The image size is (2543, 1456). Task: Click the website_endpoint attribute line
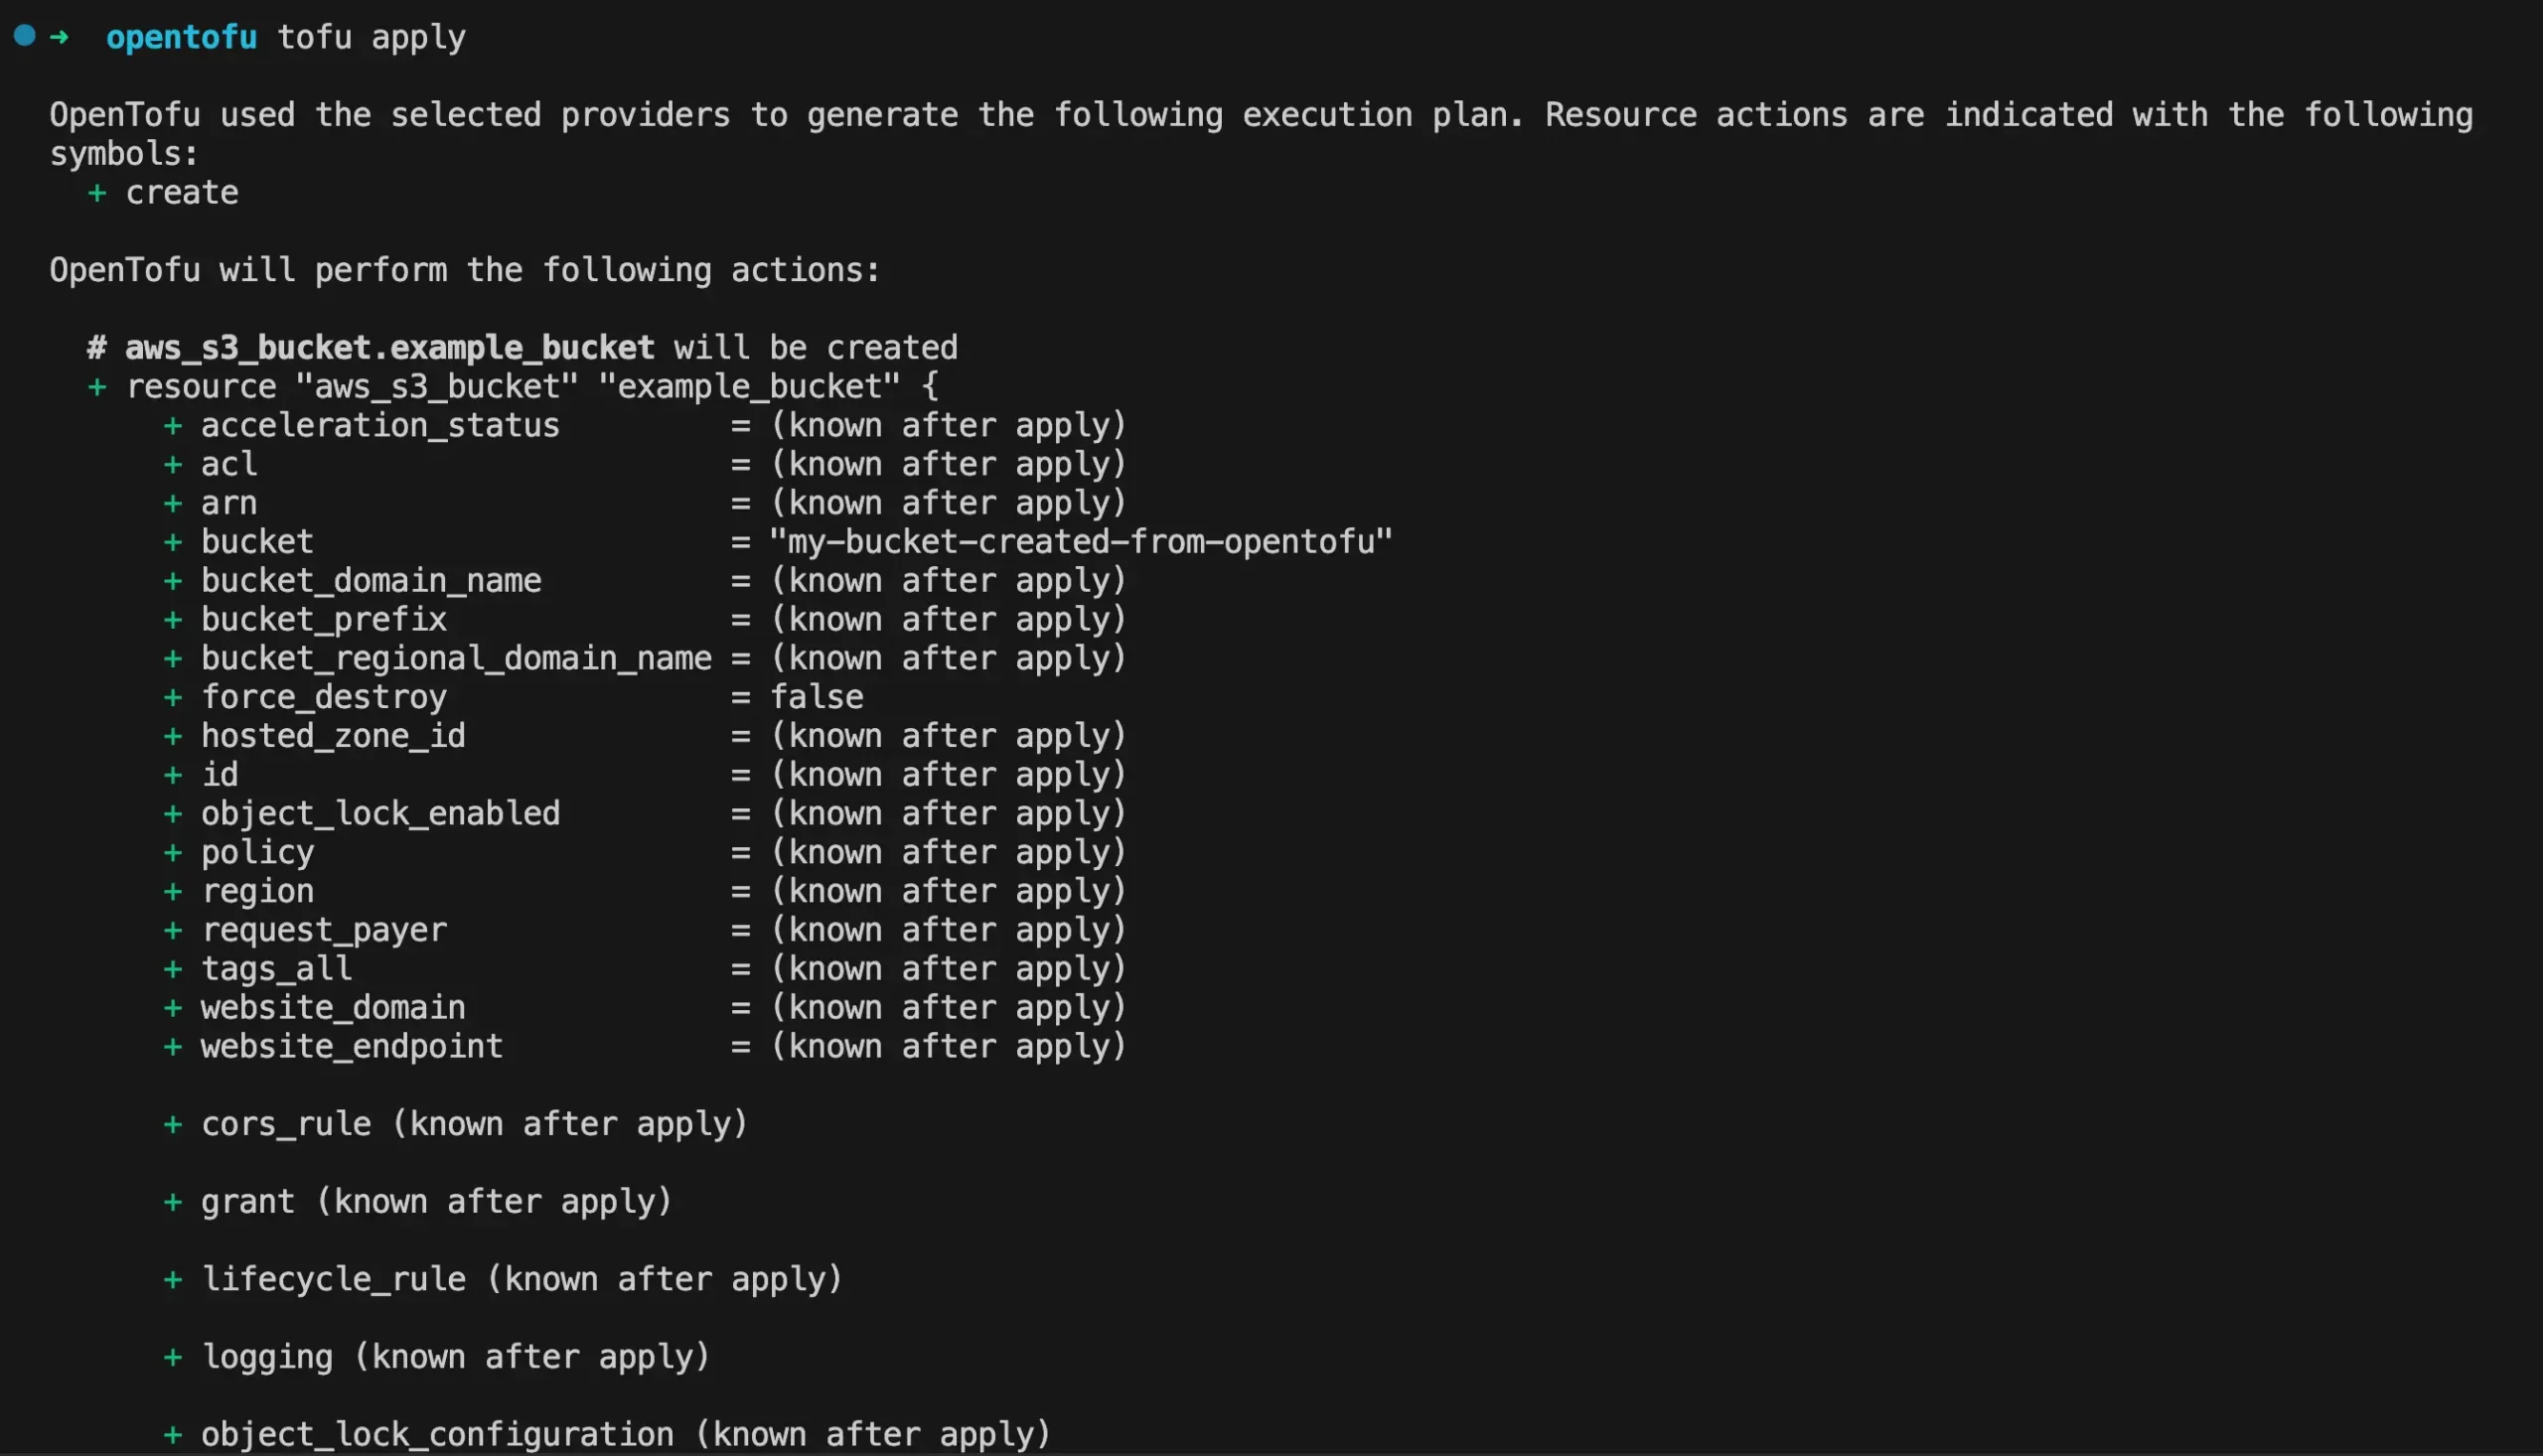(646, 1046)
